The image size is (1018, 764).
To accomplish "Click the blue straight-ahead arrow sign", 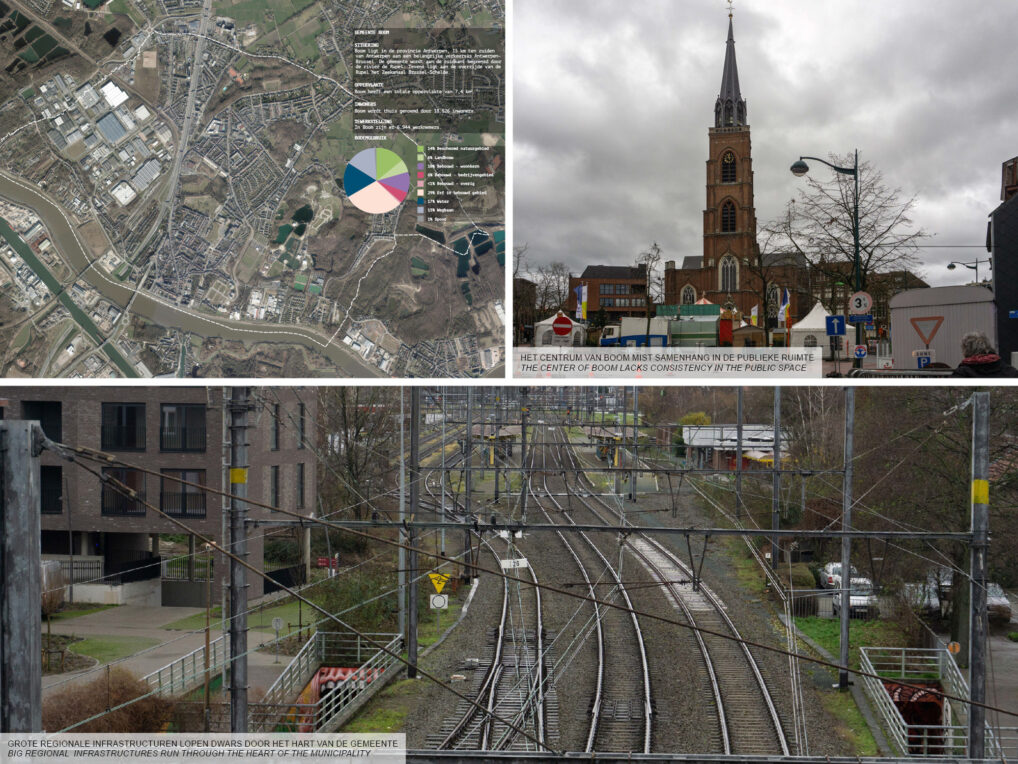I will (835, 325).
